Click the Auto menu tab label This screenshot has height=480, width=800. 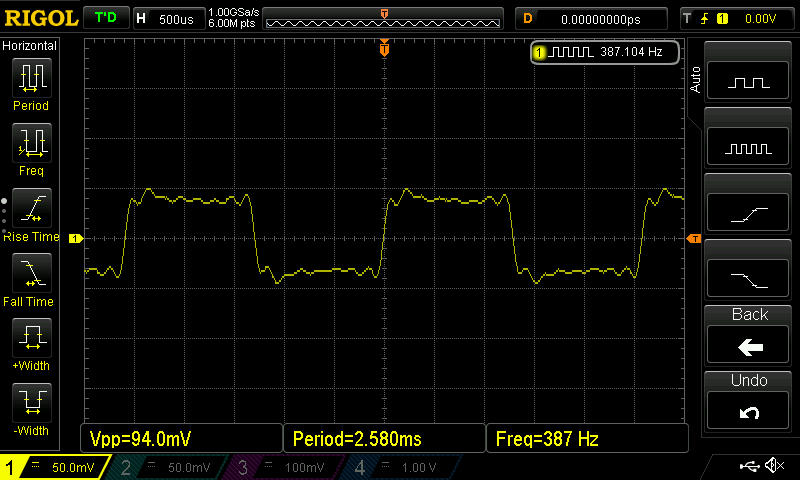click(695, 80)
